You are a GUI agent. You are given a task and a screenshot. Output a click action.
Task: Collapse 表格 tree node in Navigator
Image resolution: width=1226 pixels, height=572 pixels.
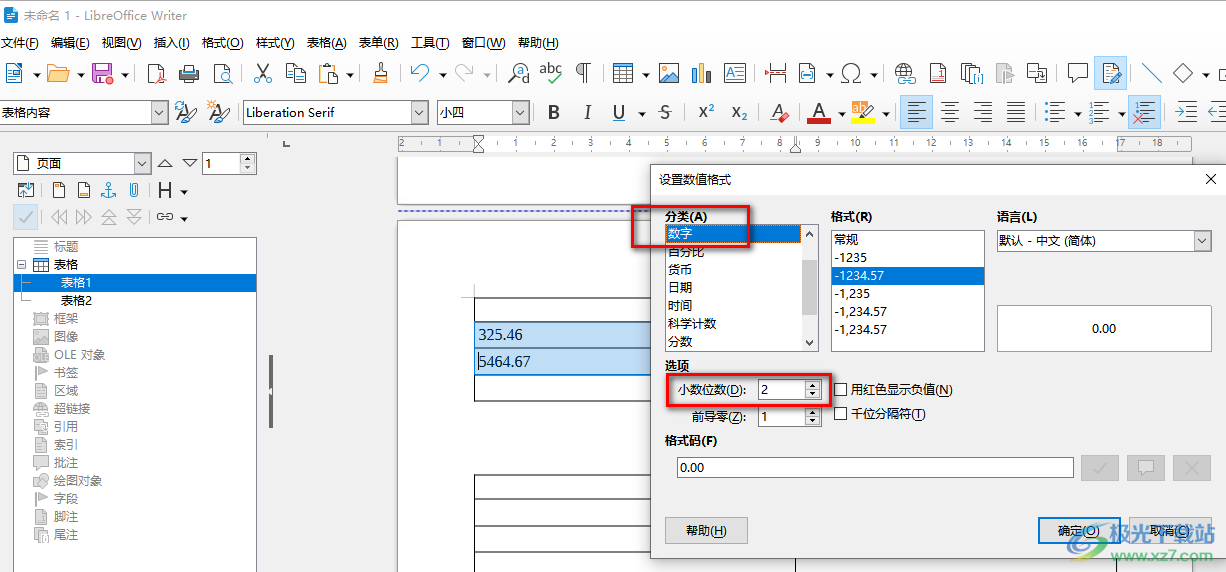[x=21, y=265]
